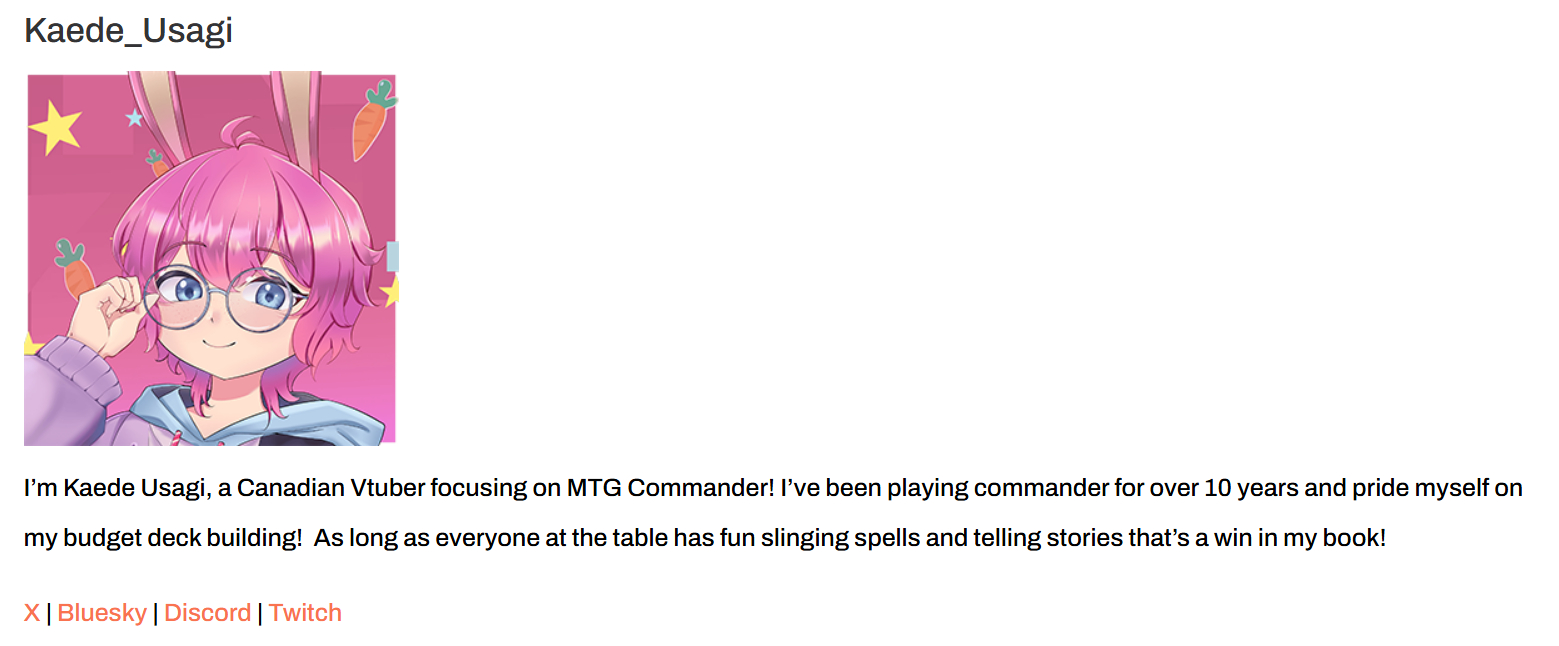The height and width of the screenshot is (646, 1559).
Task: Click the small blue star in avatar
Action: pyautogui.click(x=134, y=118)
